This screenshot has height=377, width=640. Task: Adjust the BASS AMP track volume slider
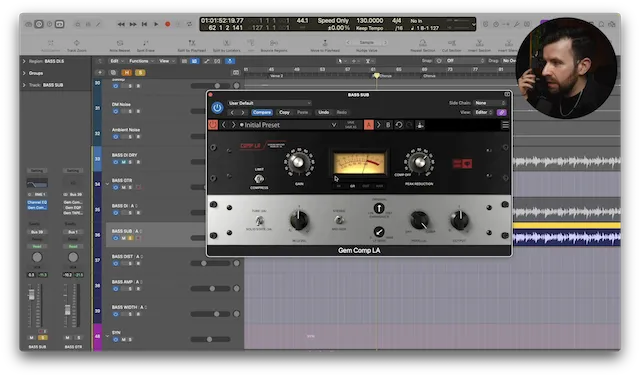212,288
